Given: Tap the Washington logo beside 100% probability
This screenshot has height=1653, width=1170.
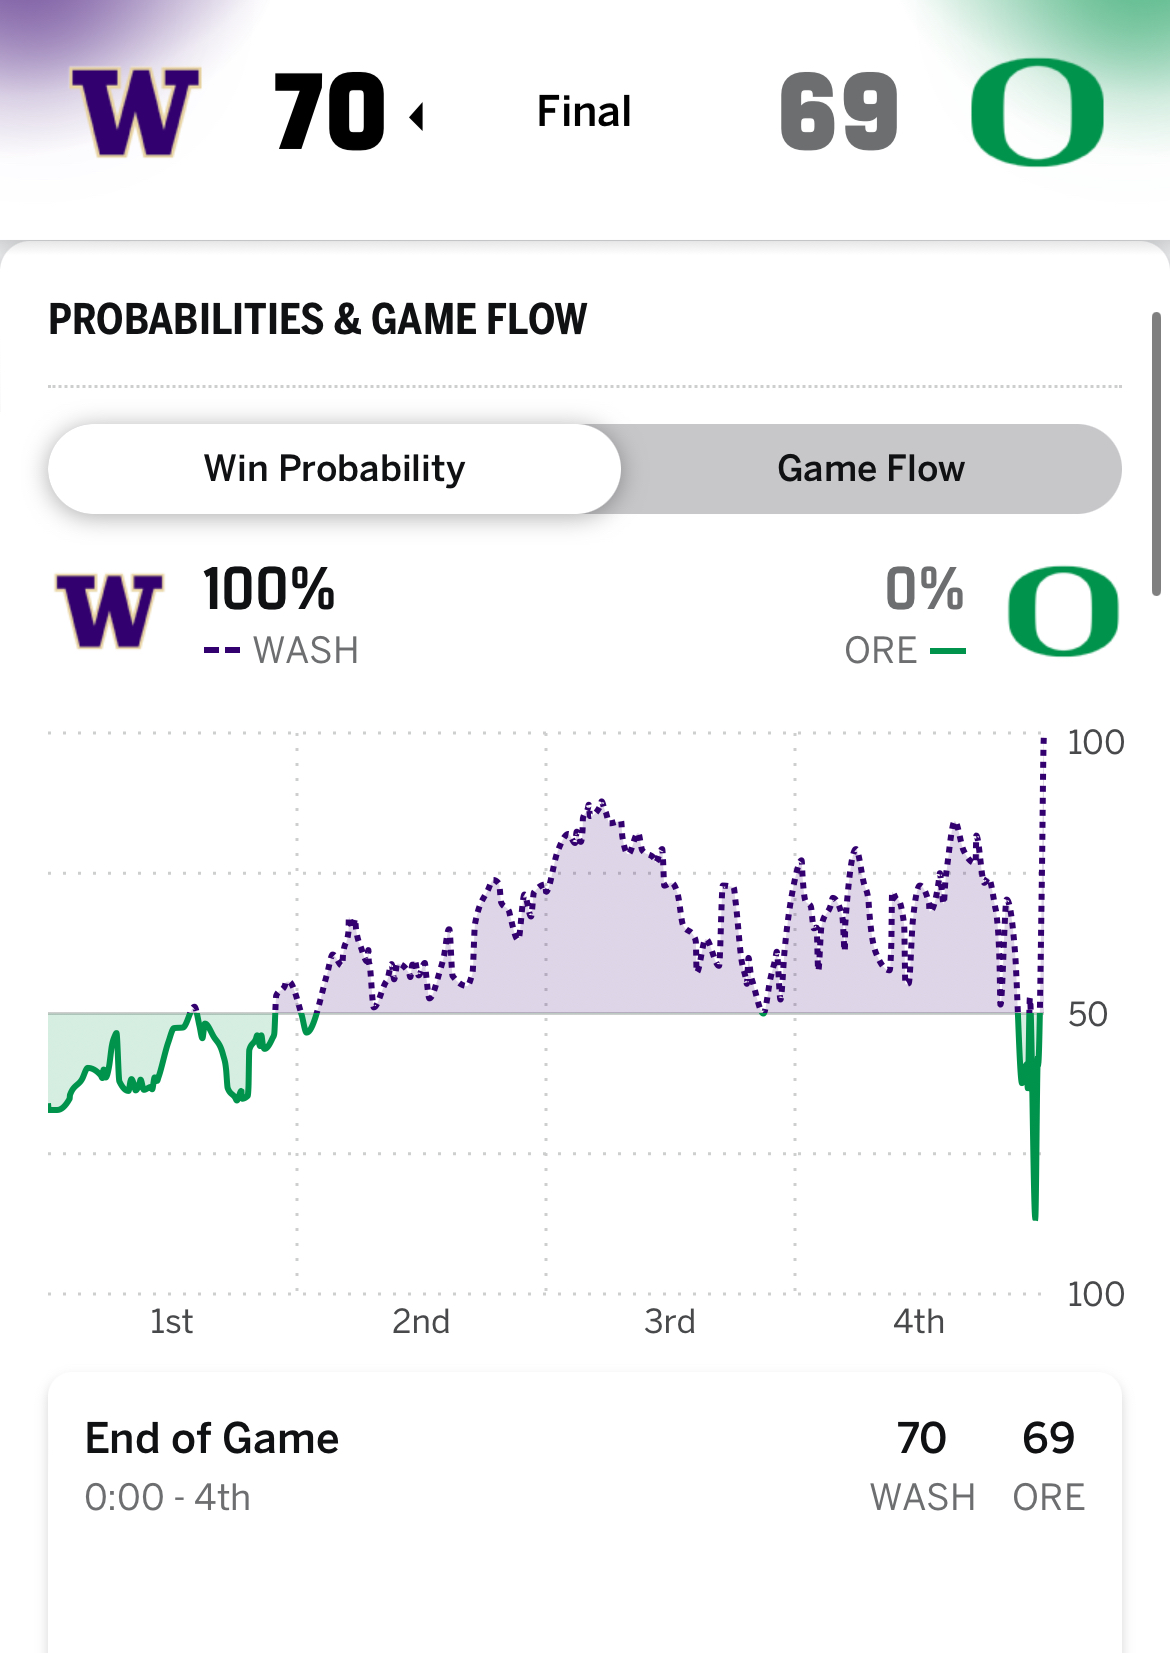Looking at the screenshot, I should point(109,611).
